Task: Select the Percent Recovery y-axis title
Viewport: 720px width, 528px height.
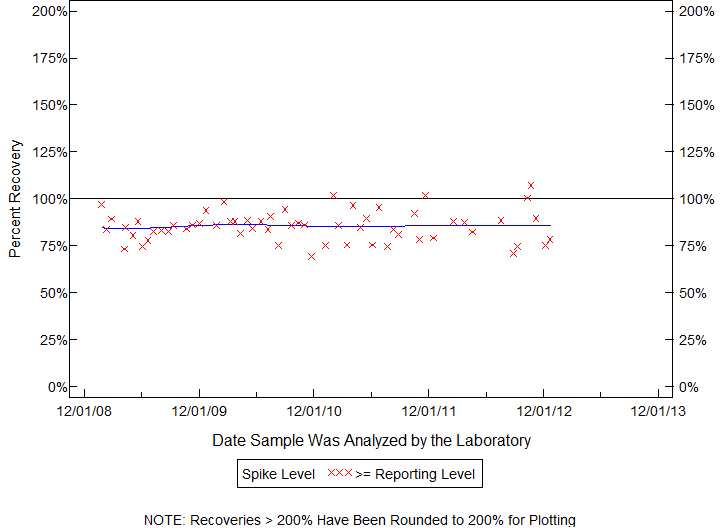Action: 15,198
